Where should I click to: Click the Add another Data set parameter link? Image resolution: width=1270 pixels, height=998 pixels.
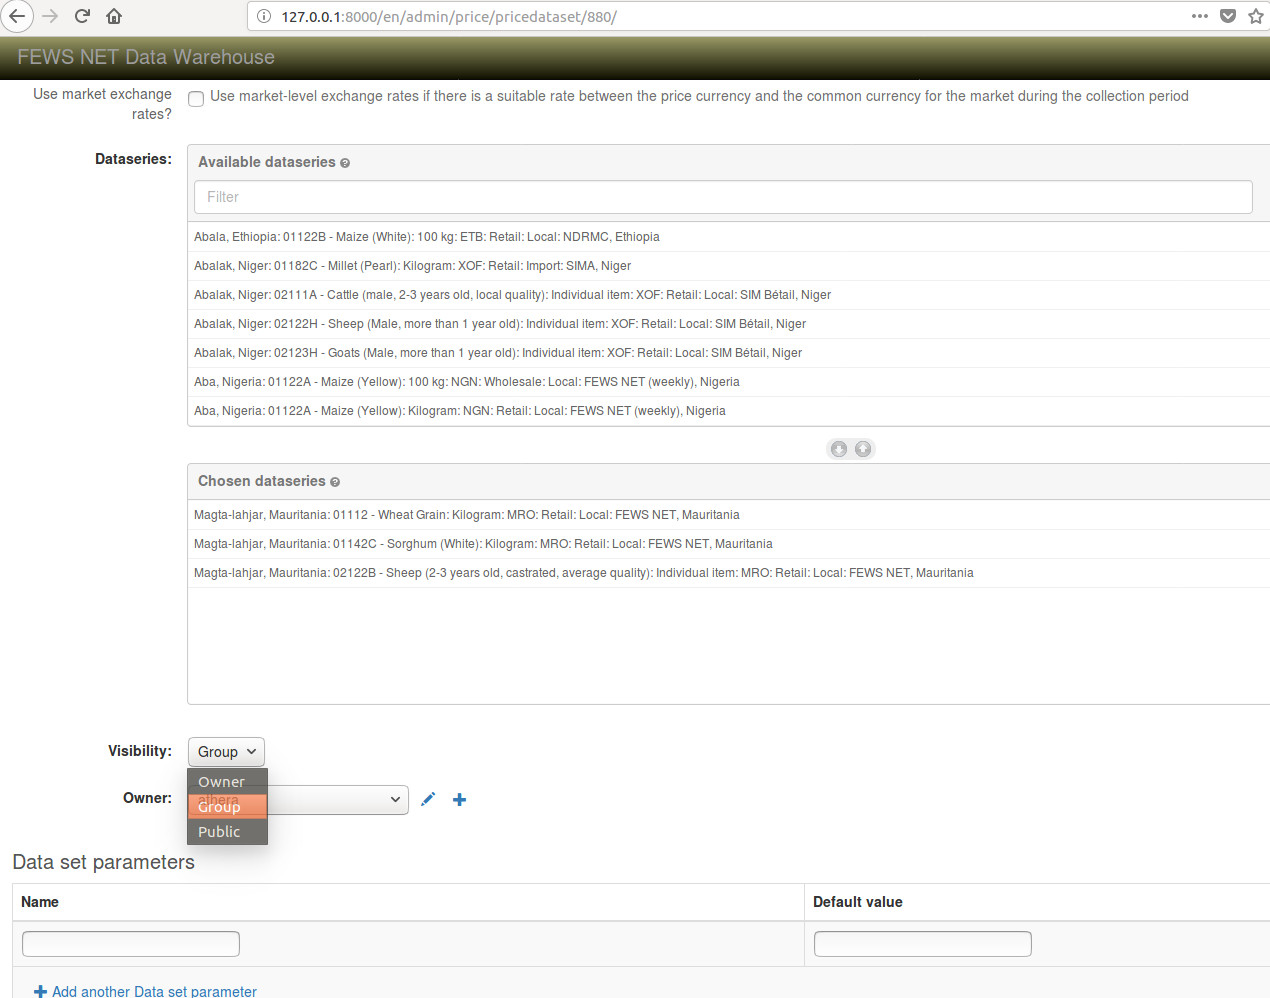click(145, 991)
